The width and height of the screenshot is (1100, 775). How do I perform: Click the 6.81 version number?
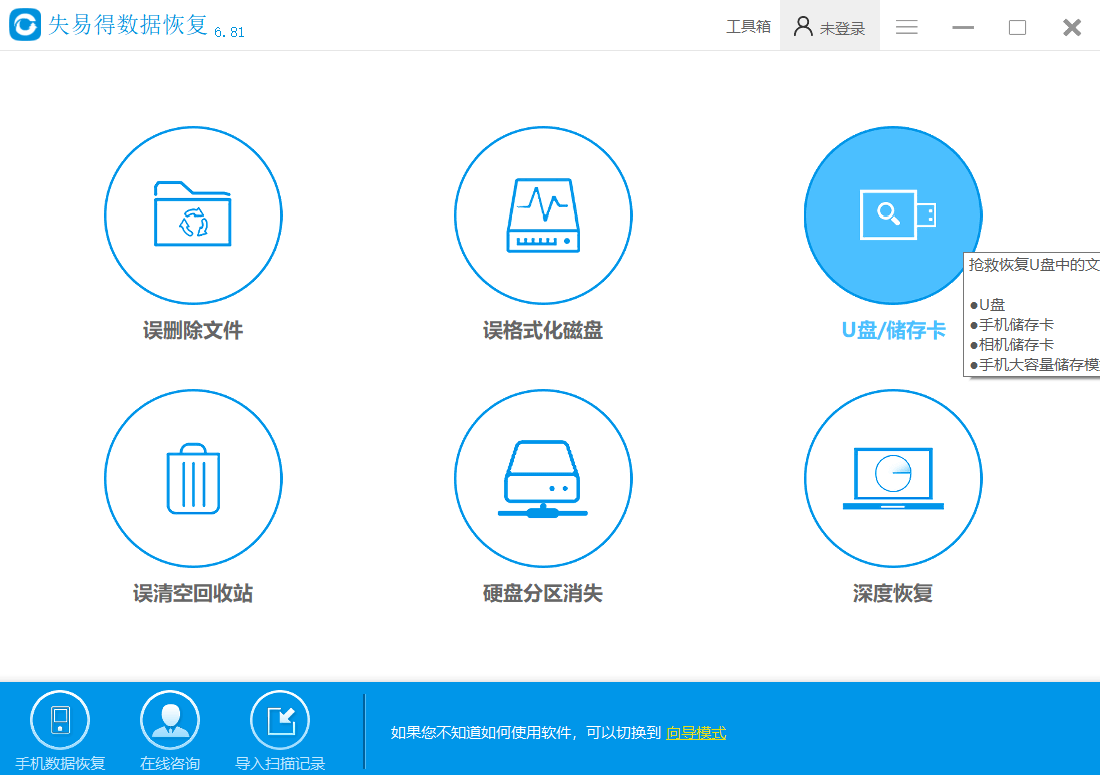(x=229, y=32)
